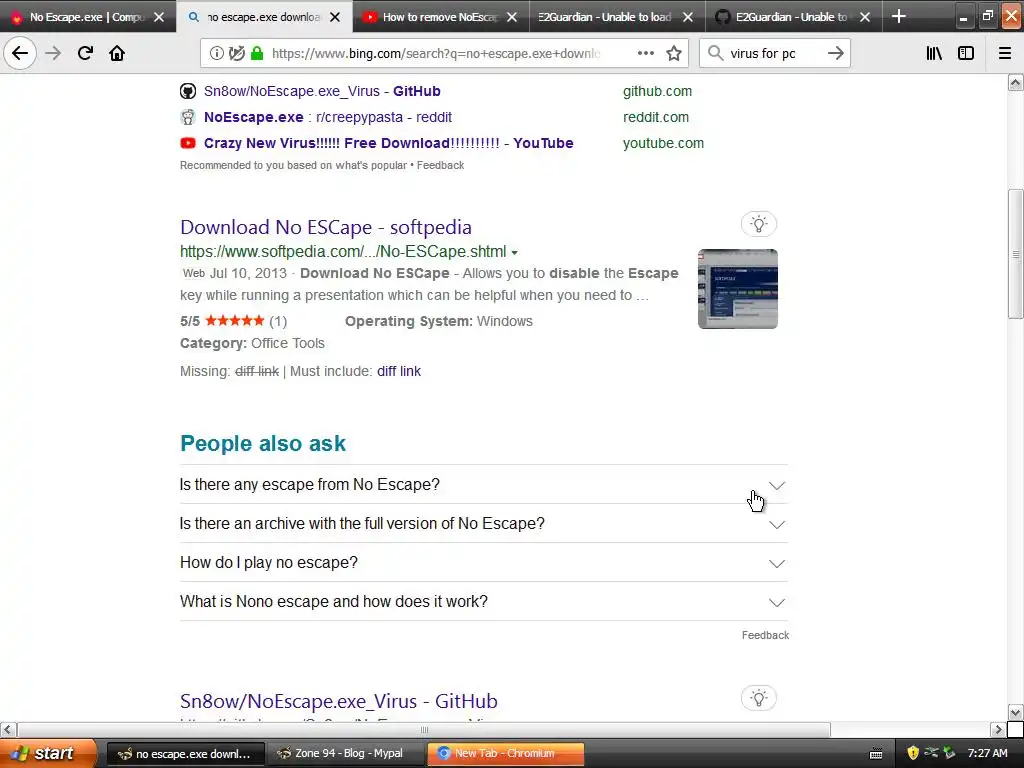Screen dimensions: 1024x768
Task: Click the scroll right arrow button
Action: click(997, 729)
